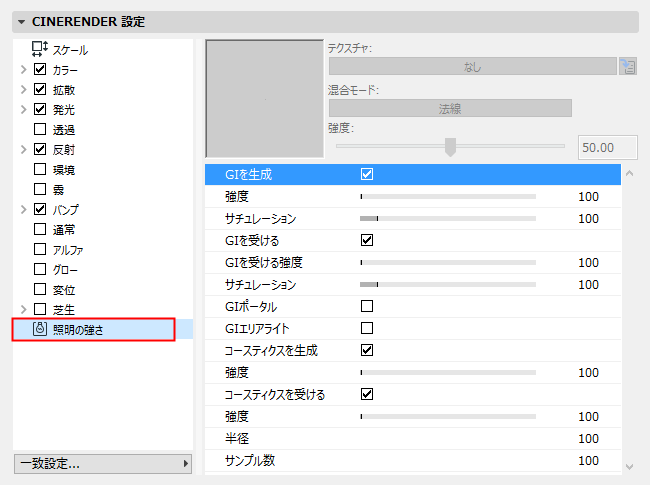650x485 pixels.
Task: Enable the グロー channel checkbox
Action: 40,269
